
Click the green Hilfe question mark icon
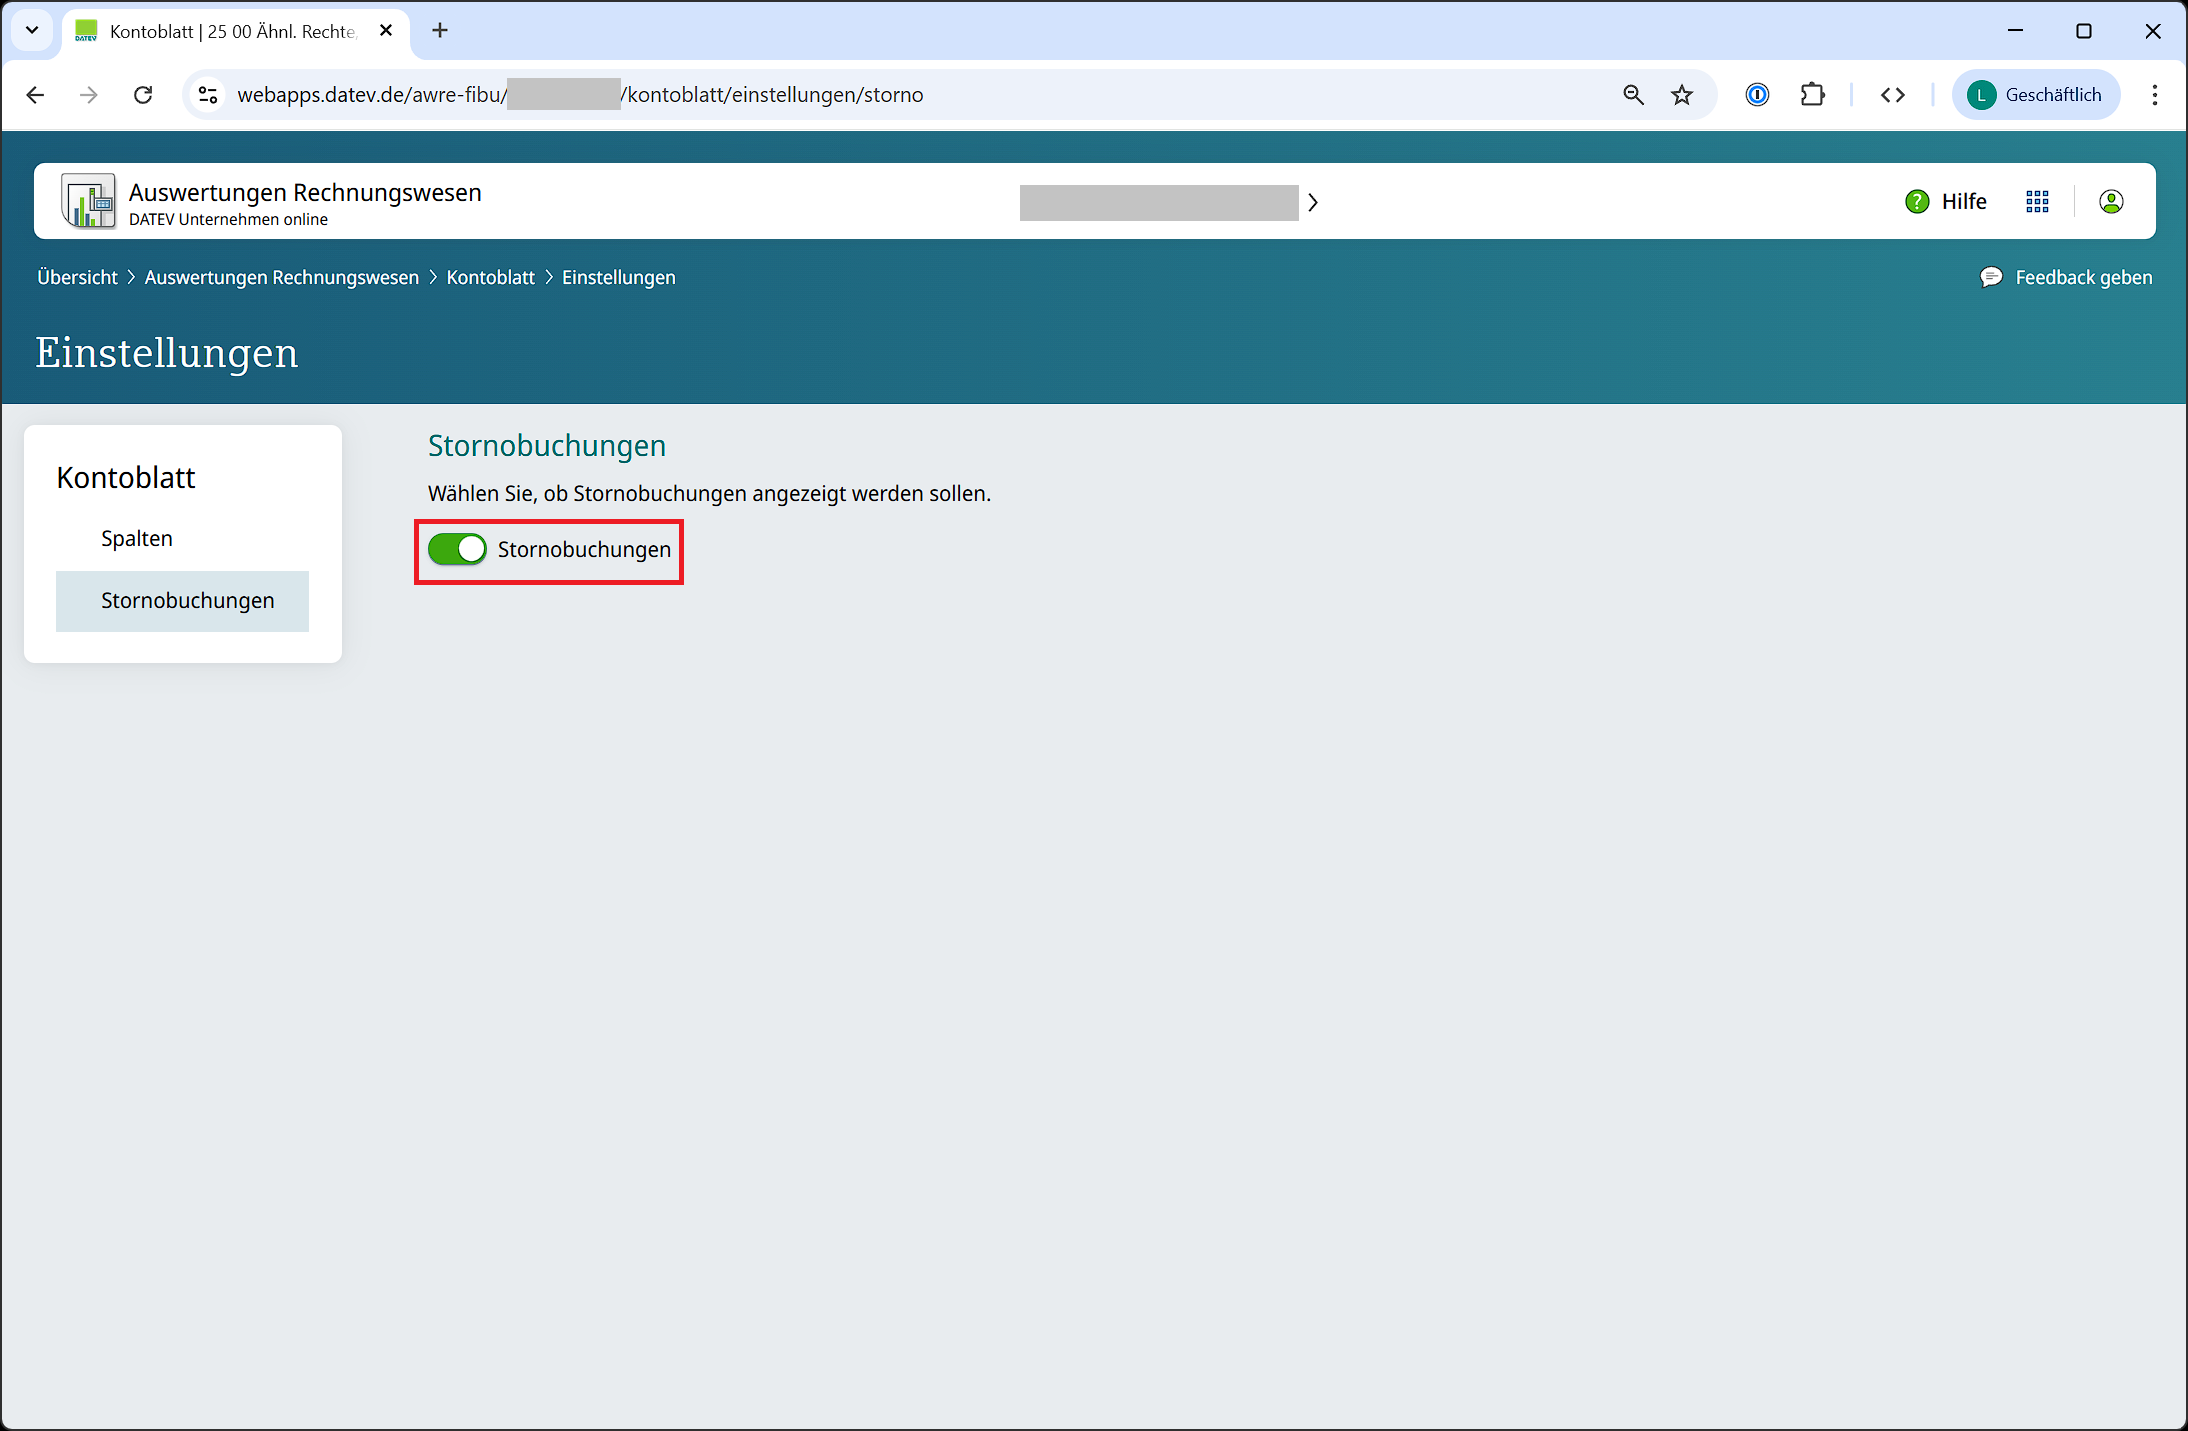[1917, 201]
